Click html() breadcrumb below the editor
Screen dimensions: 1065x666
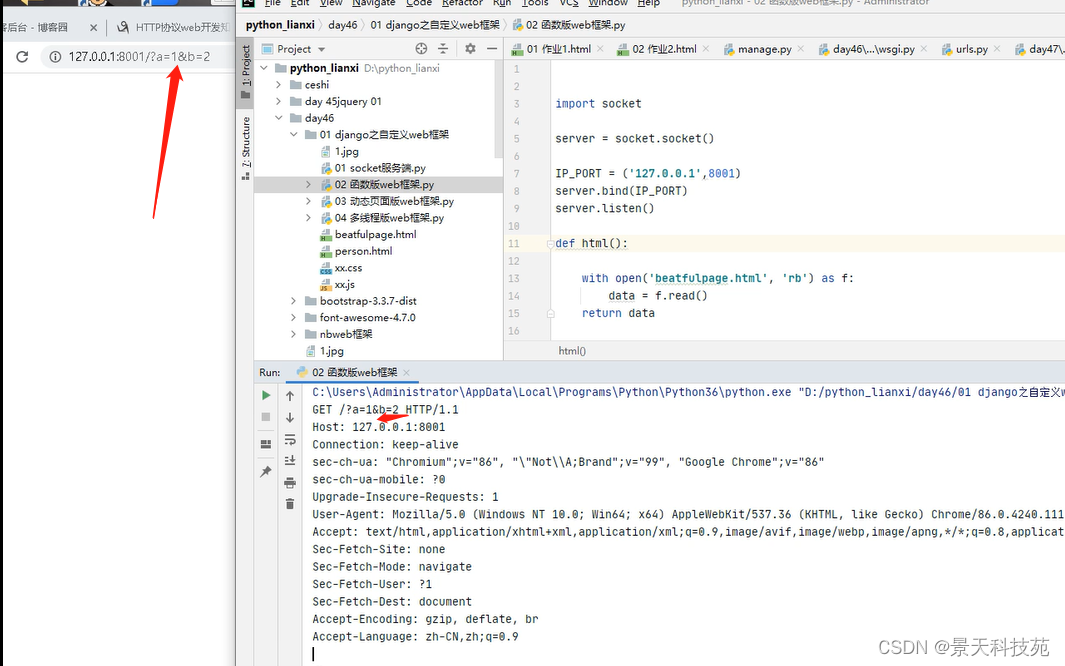pos(572,351)
